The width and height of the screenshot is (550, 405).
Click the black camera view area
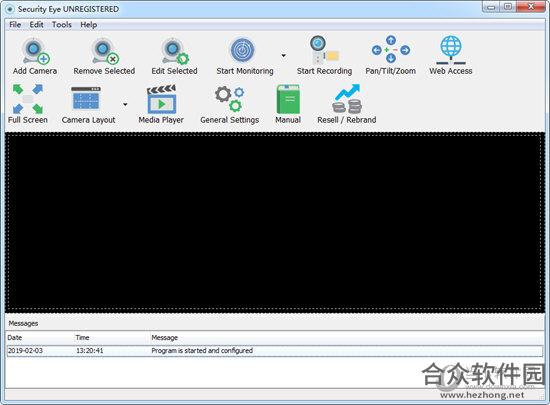coord(275,222)
